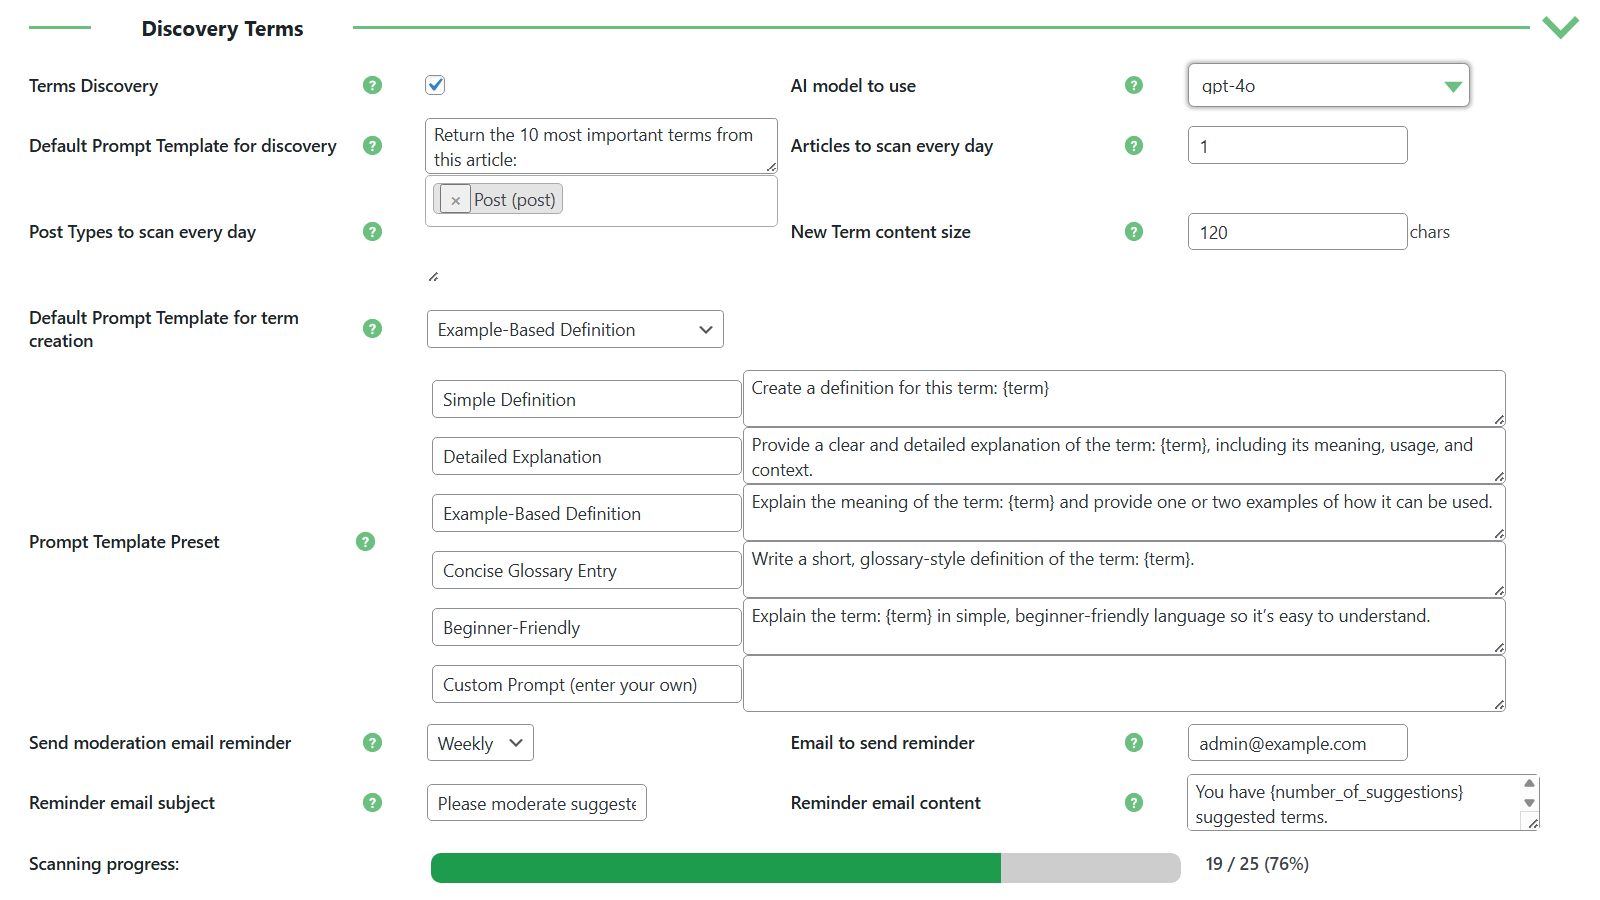Show help for Post Types to scan

point(372,231)
